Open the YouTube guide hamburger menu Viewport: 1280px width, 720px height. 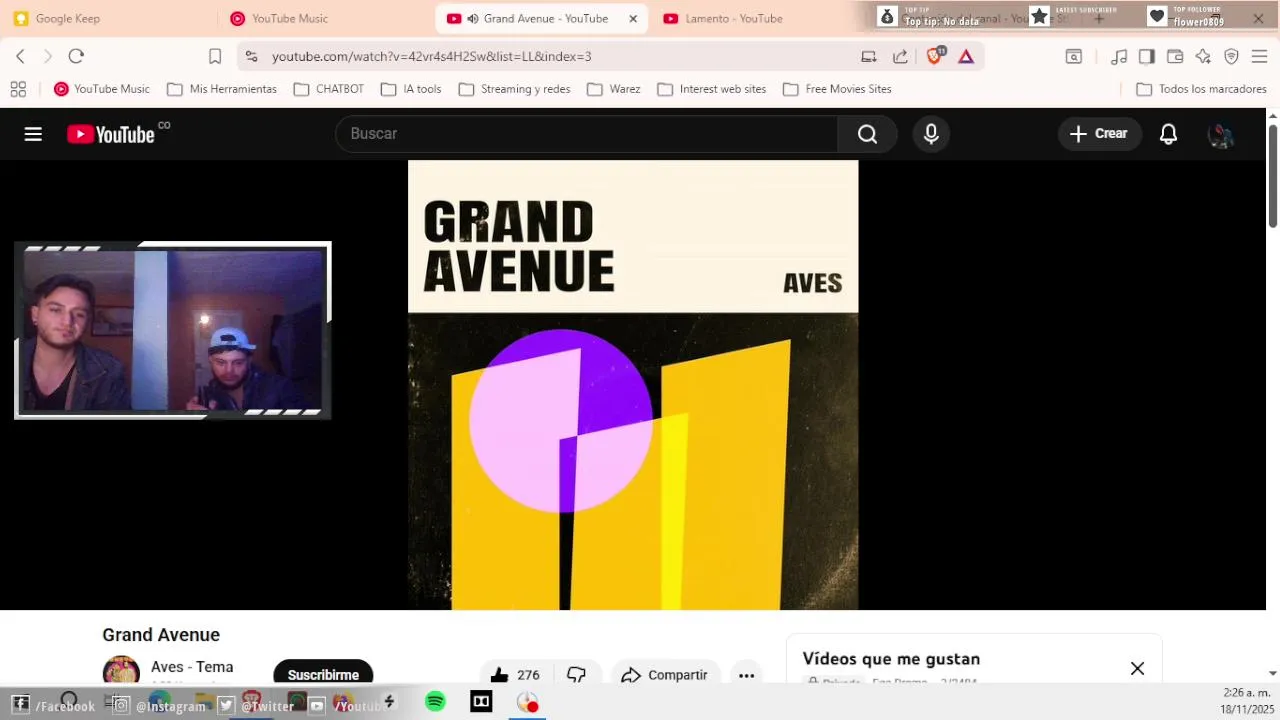33,134
